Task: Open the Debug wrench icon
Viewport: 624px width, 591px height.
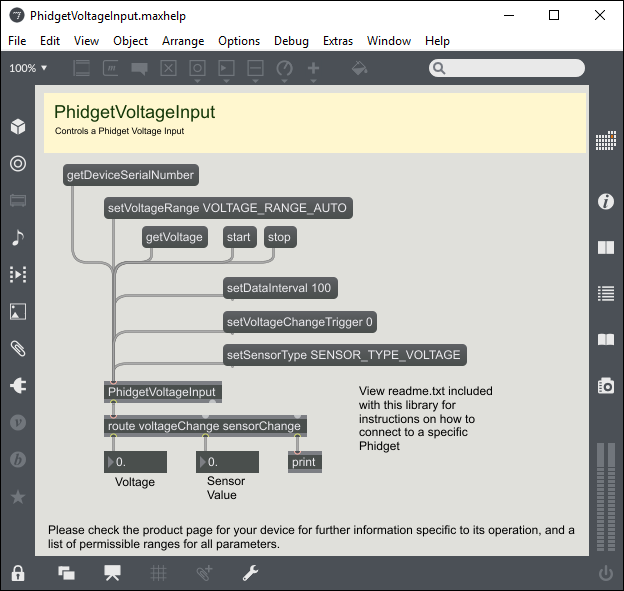Action: tap(251, 573)
